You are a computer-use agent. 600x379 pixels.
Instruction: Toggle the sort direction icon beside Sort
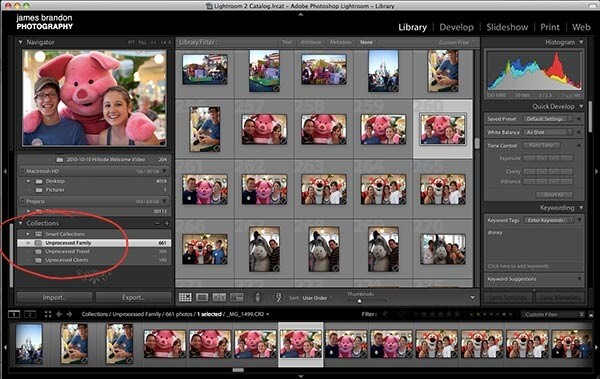coord(279,297)
